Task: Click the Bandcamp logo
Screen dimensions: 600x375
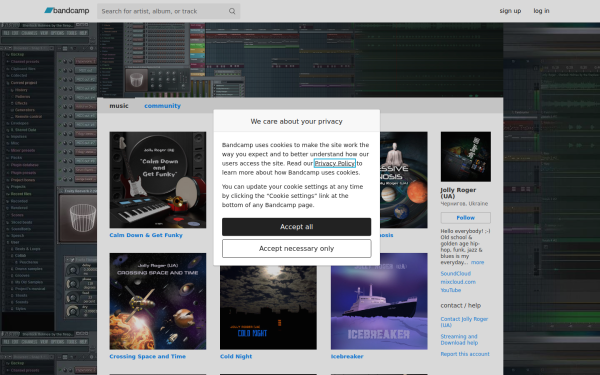Action: point(67,11)
